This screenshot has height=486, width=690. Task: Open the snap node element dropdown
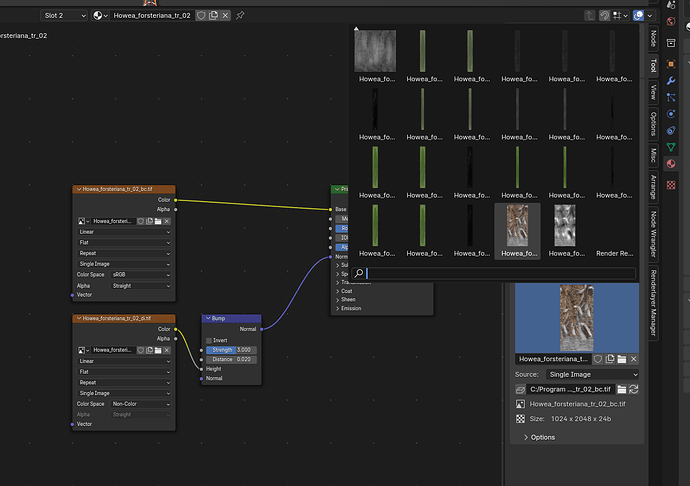point(620,15)
